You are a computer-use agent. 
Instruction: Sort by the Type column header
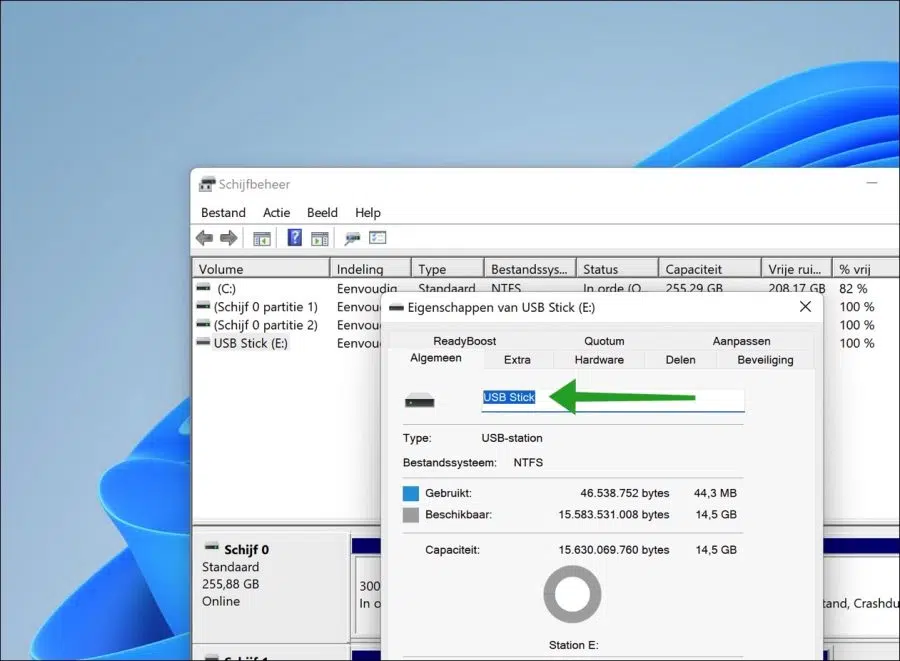click(447, 269)
